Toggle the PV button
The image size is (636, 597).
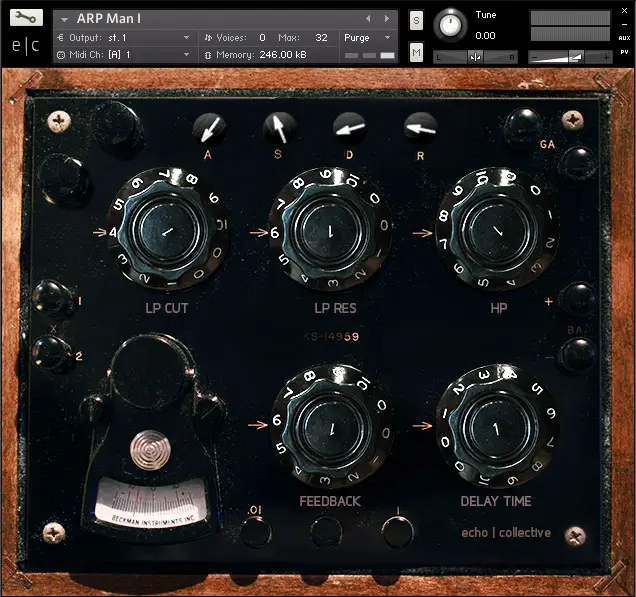click(x=624, y=52)
